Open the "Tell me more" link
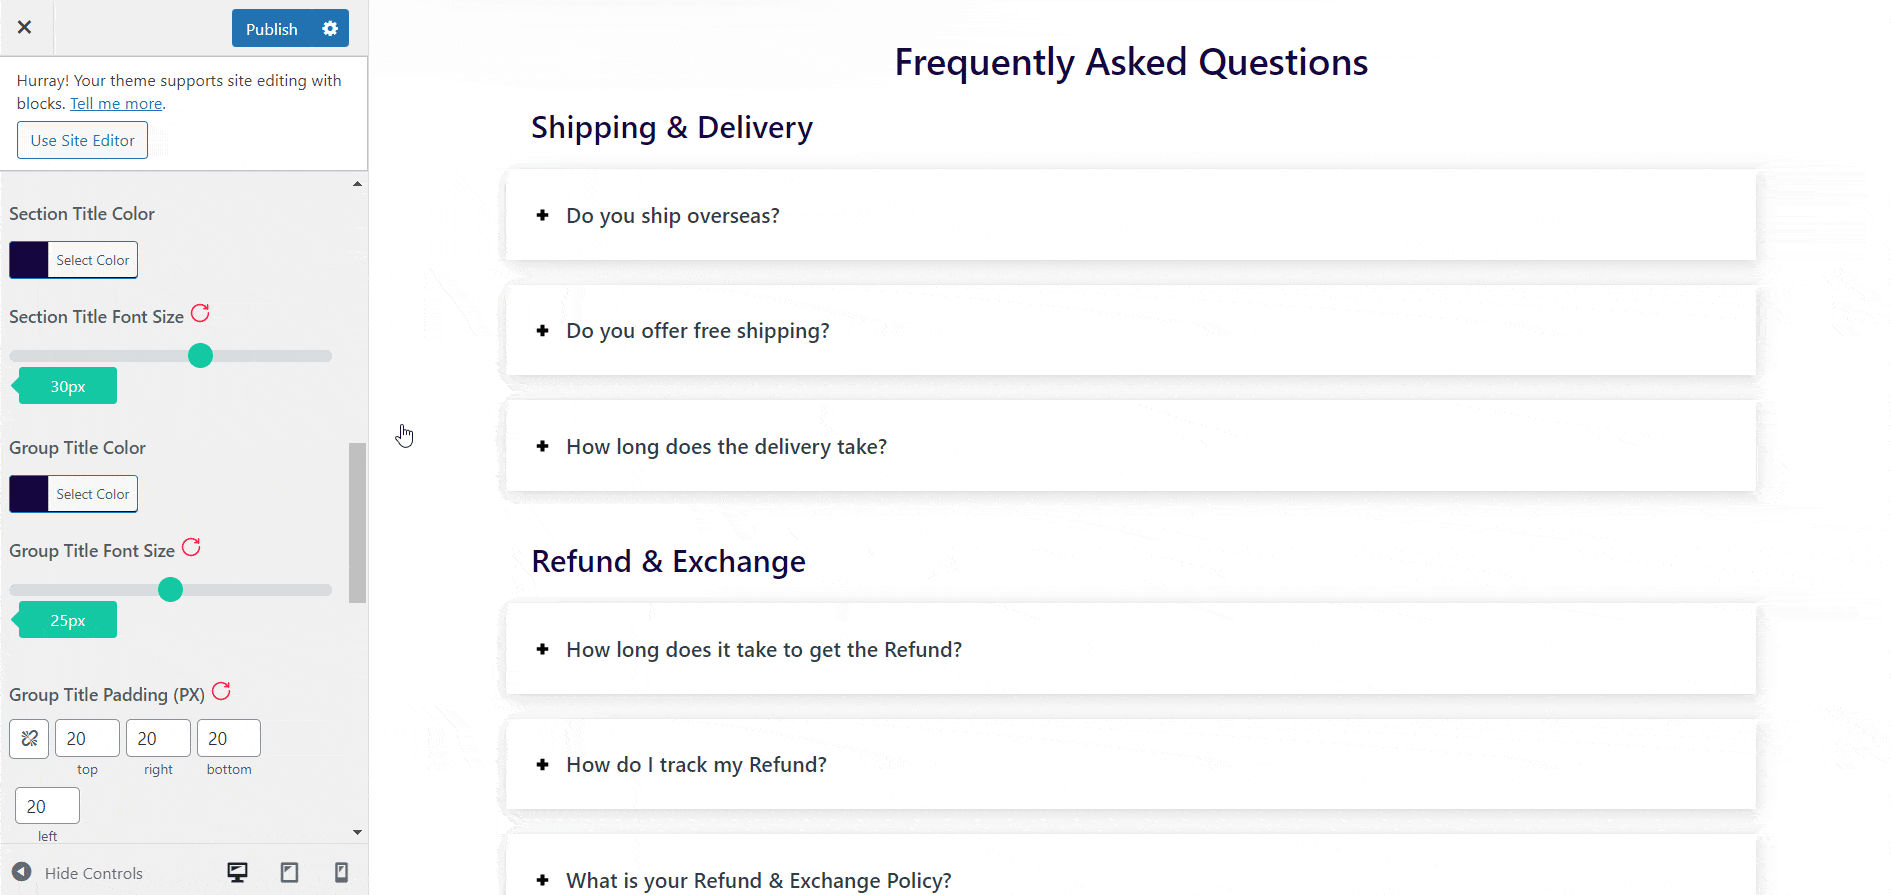 click(x=116, y=103)
